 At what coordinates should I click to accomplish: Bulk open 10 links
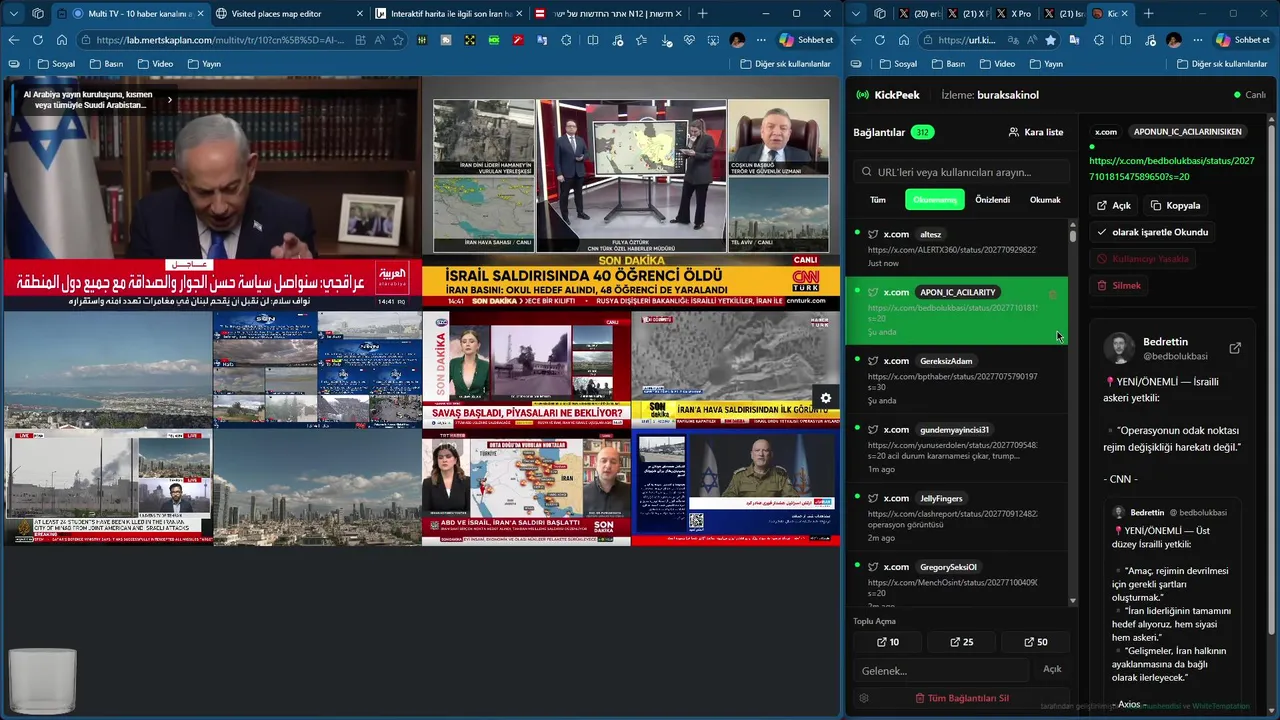(887, 642)
